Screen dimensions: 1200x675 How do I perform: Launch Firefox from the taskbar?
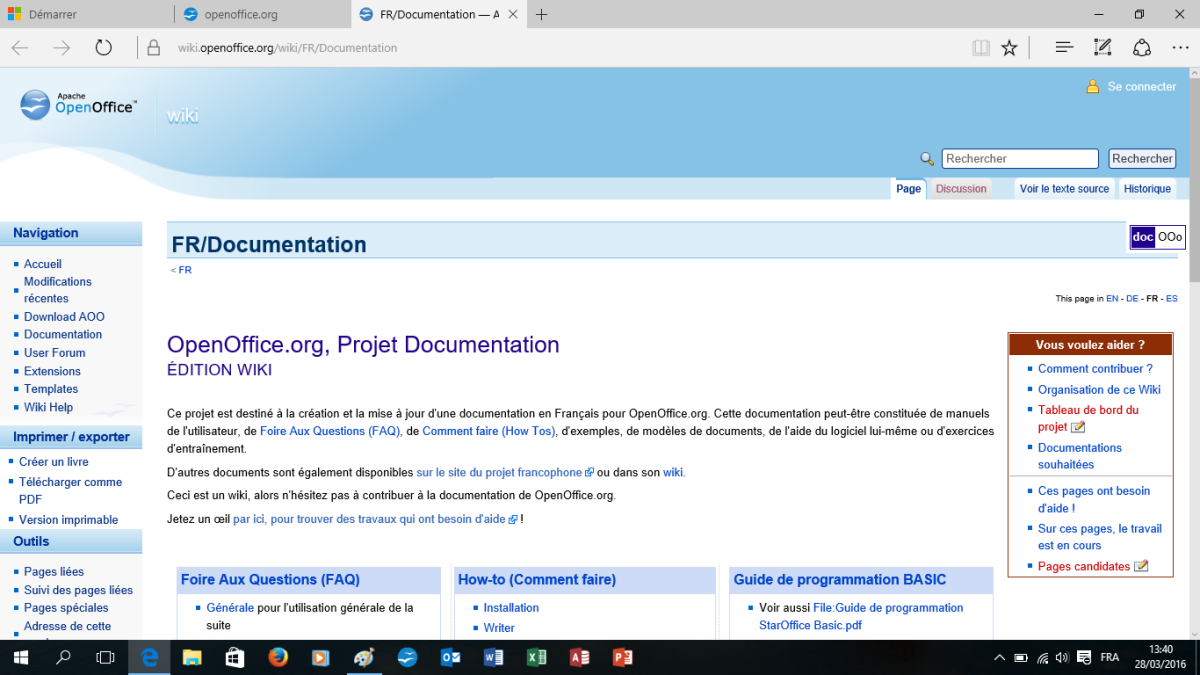coord(278,657)
